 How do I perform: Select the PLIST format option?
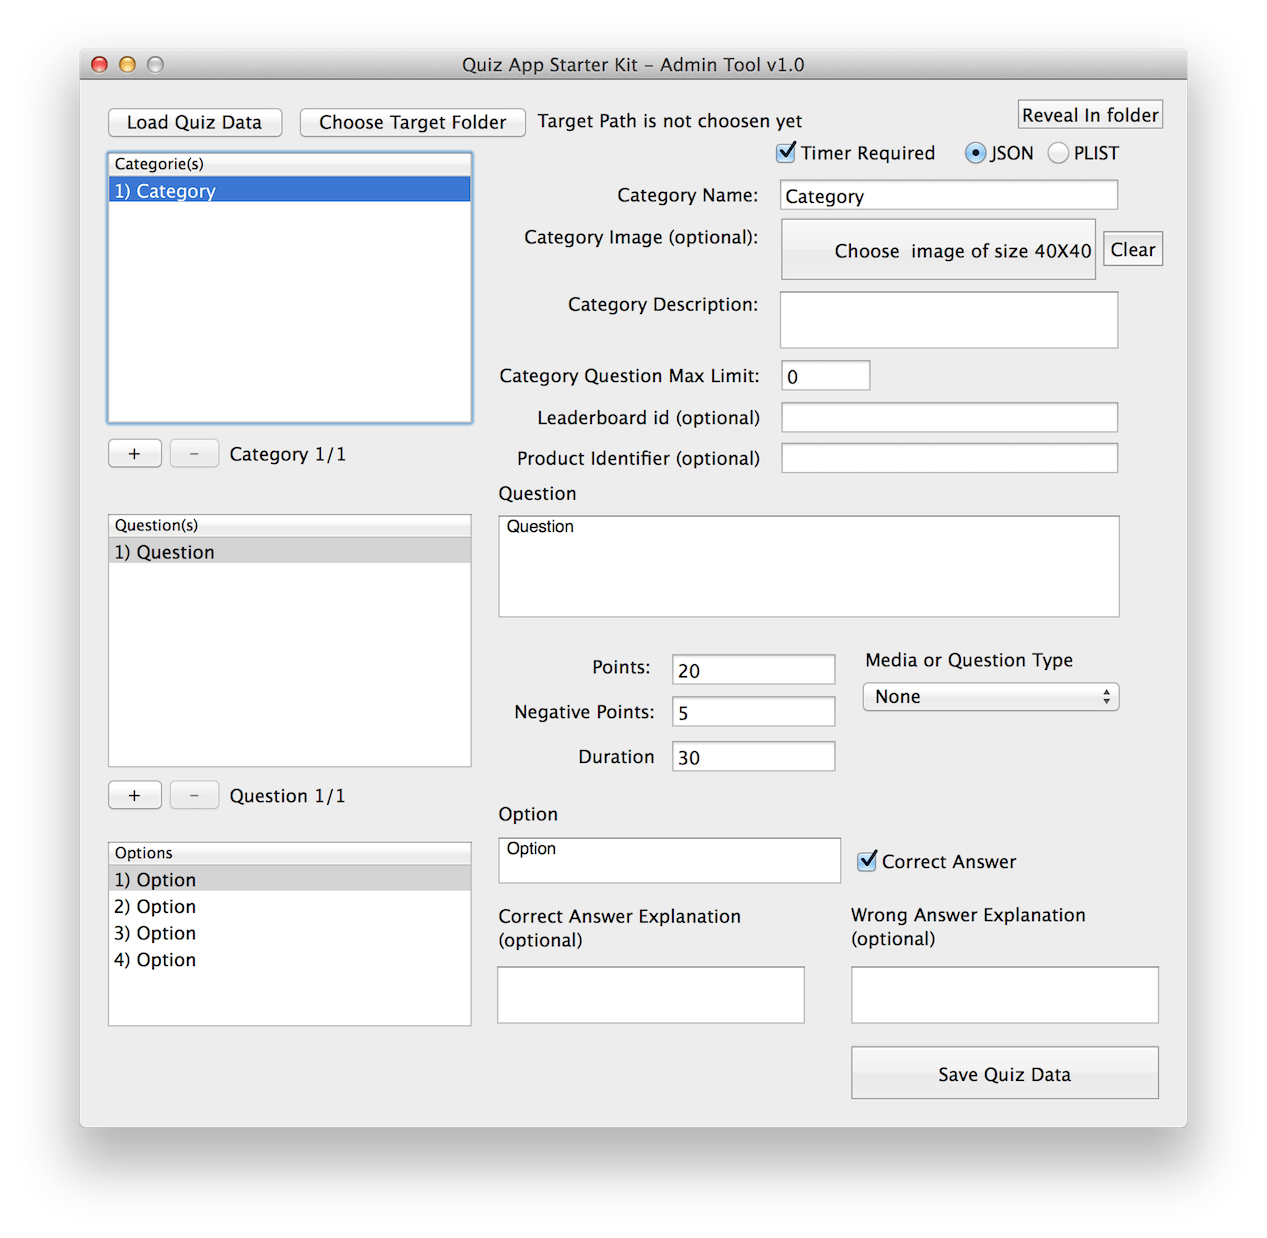click(x=1058, y=153)
